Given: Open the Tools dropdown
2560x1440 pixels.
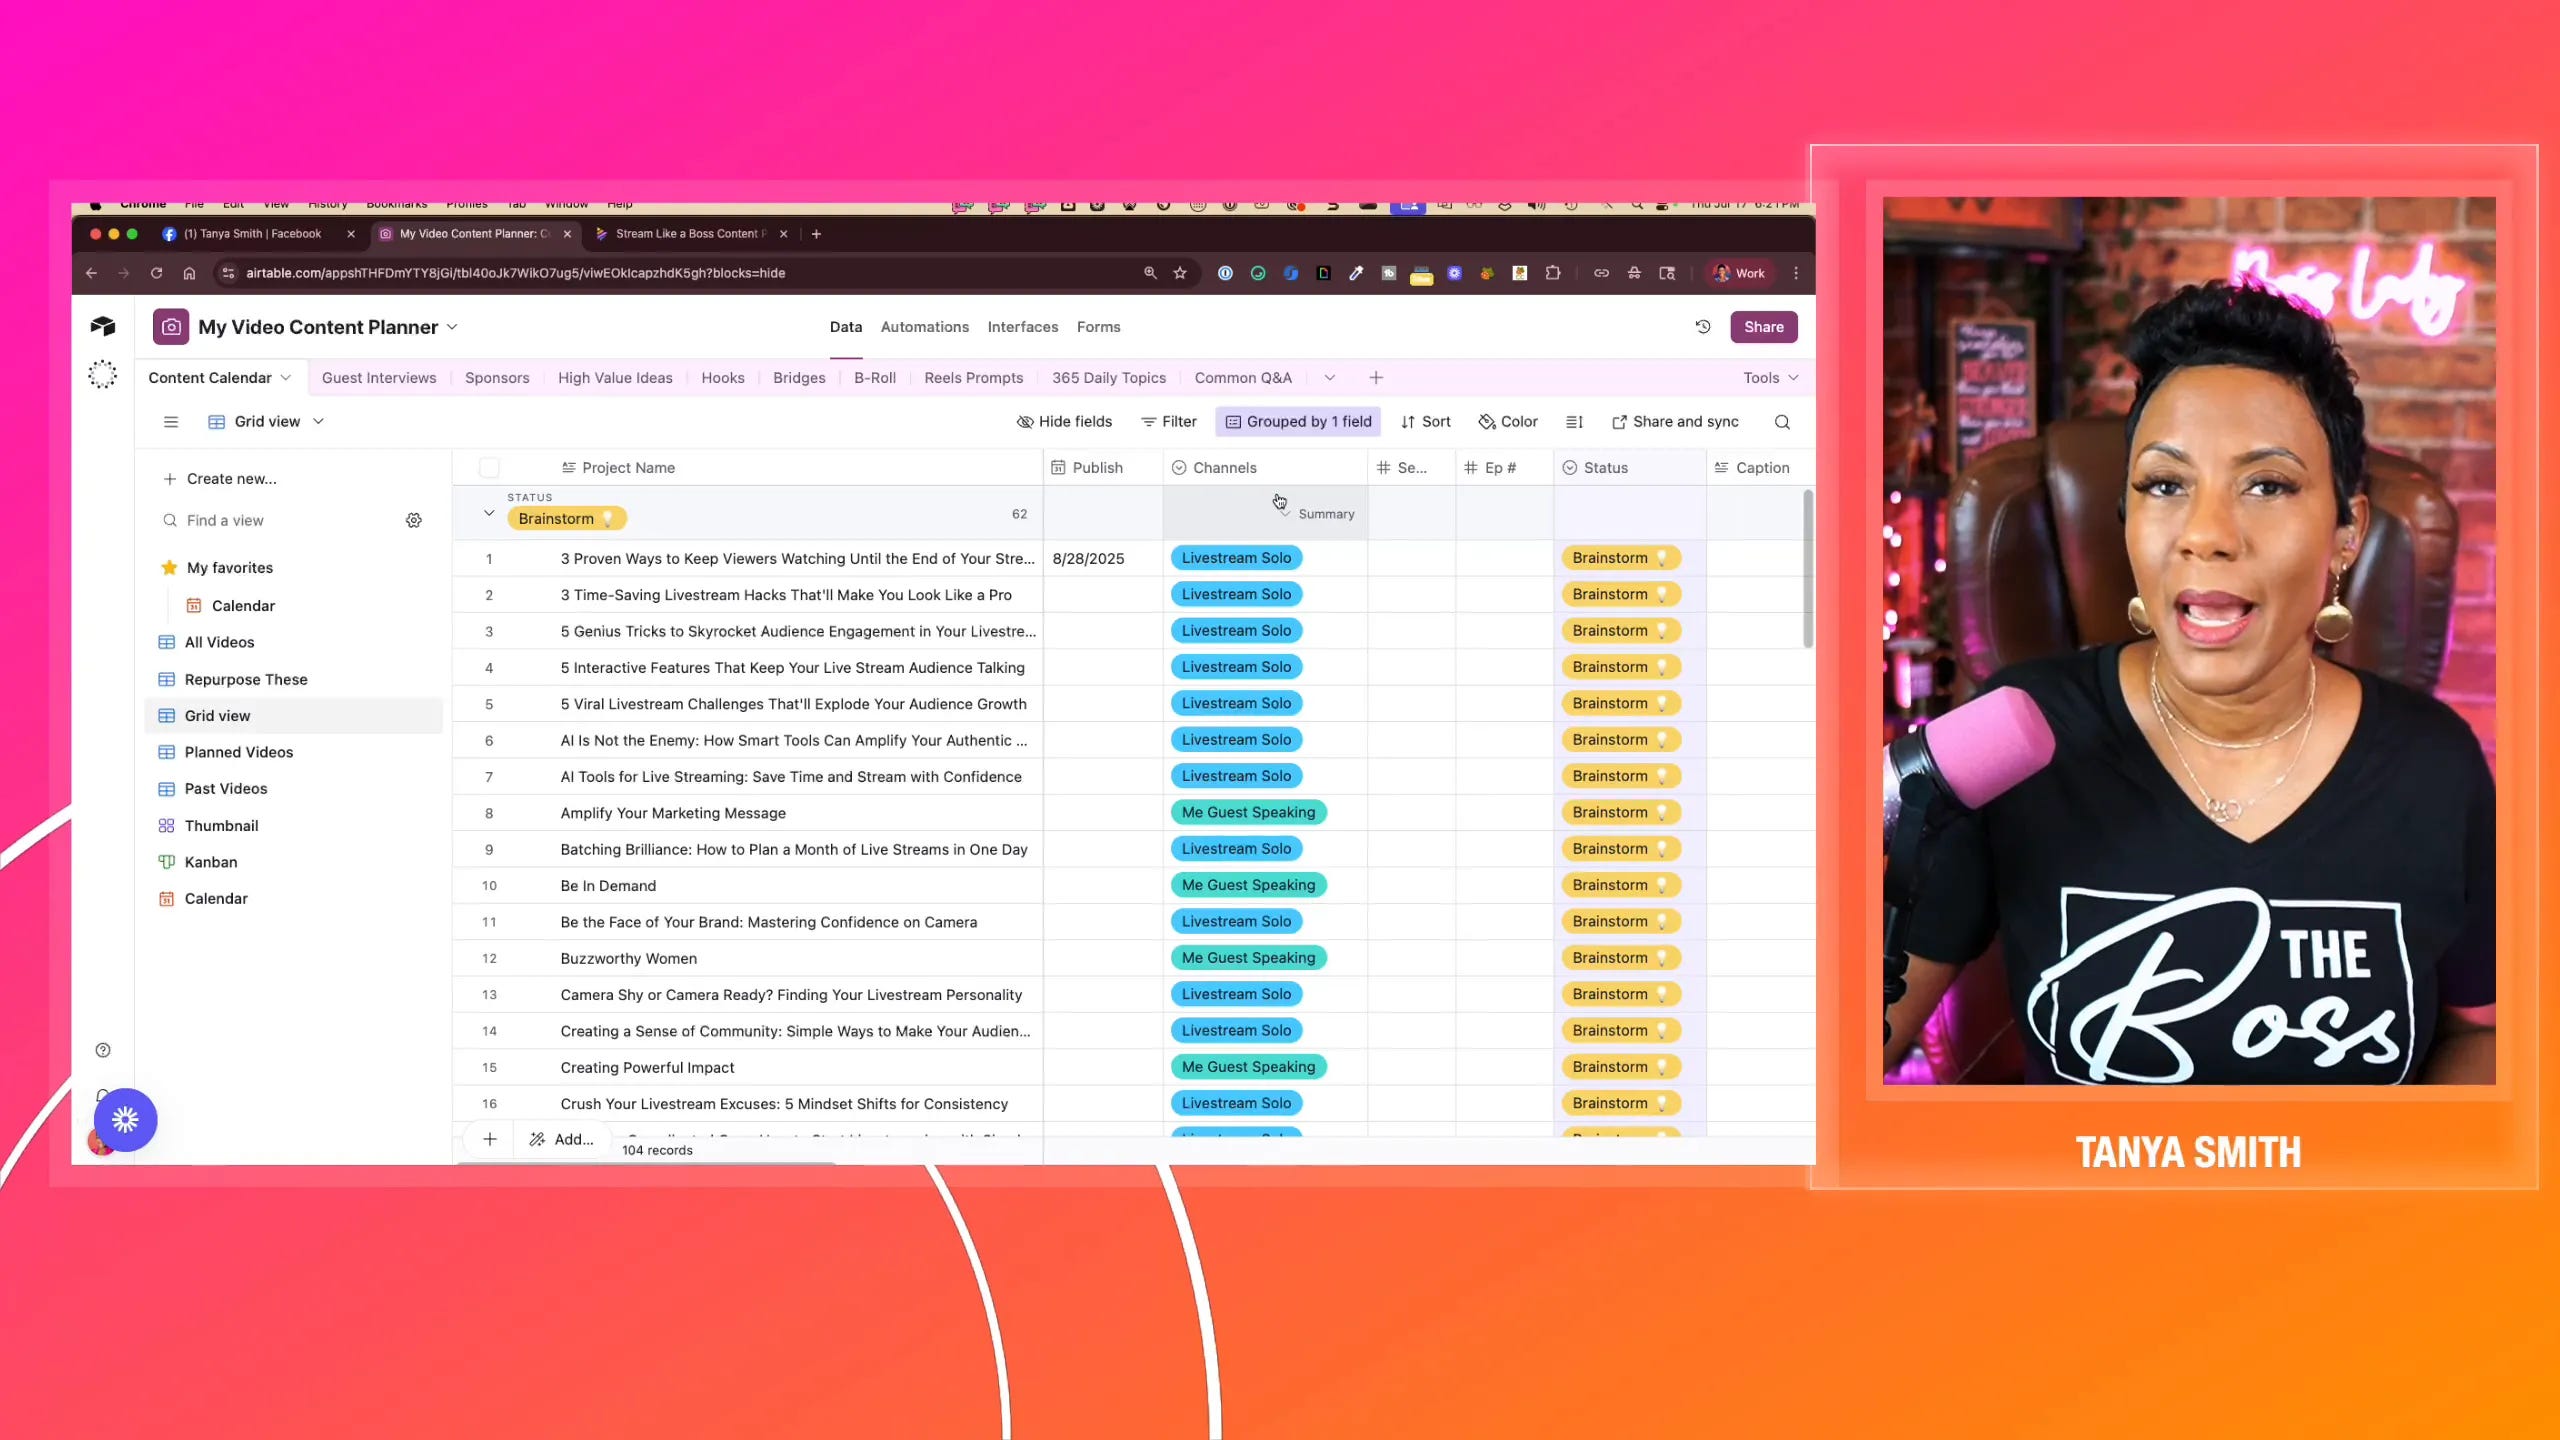Looking at the screenshot, I should click(x=1770, y=378).
